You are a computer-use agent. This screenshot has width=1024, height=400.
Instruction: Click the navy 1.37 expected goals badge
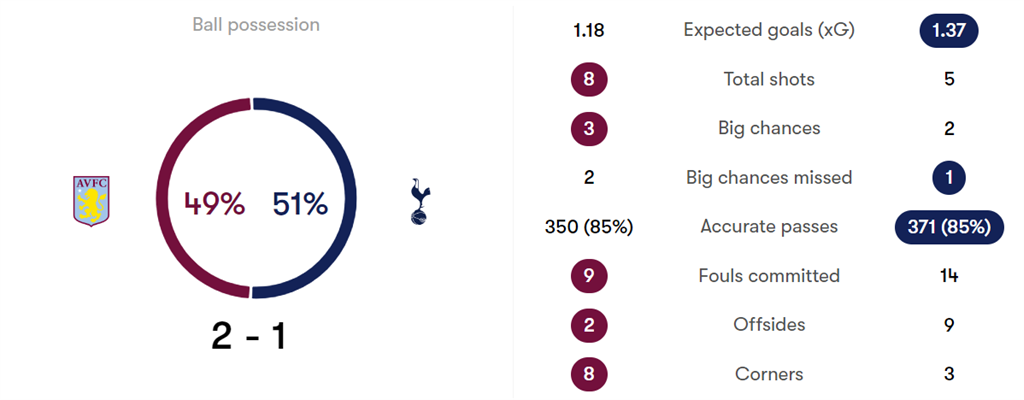(948, 31)
